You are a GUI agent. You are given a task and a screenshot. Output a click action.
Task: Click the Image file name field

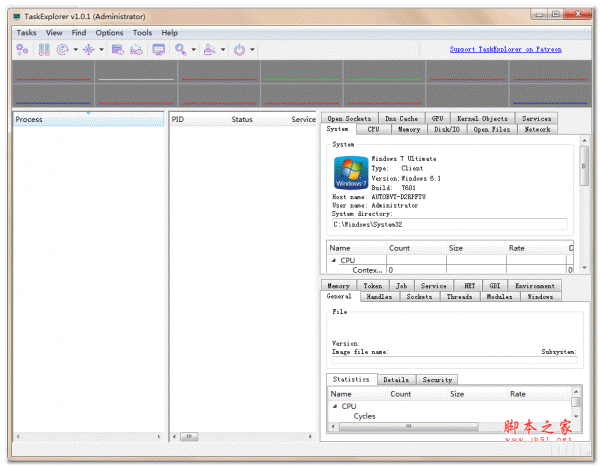pyautogui.click(x=455, y=360)
